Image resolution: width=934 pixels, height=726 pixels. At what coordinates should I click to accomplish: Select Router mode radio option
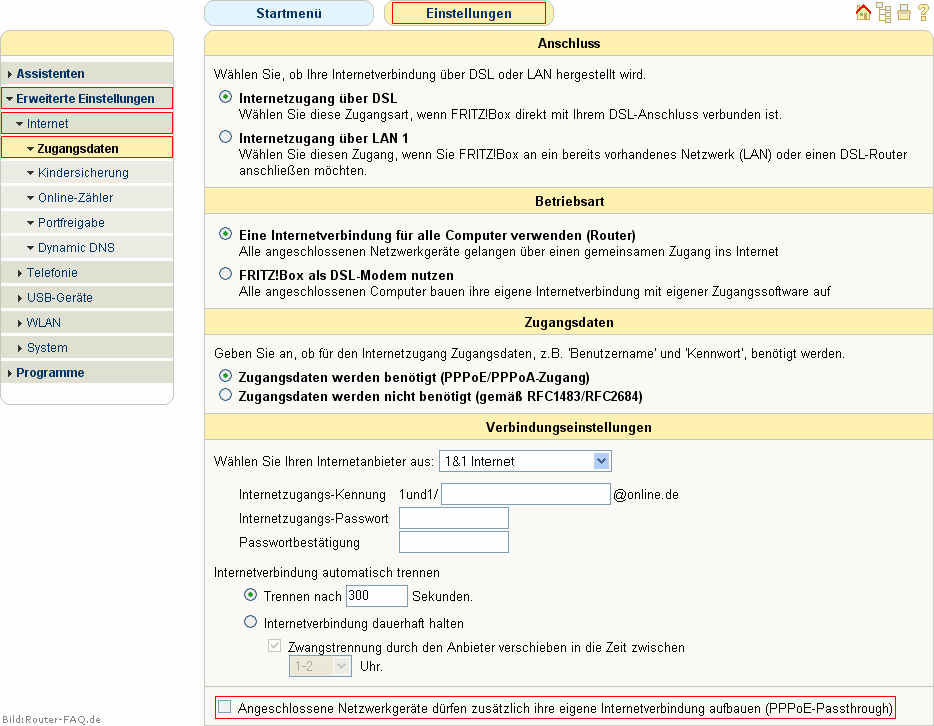[x=225, y=233]
